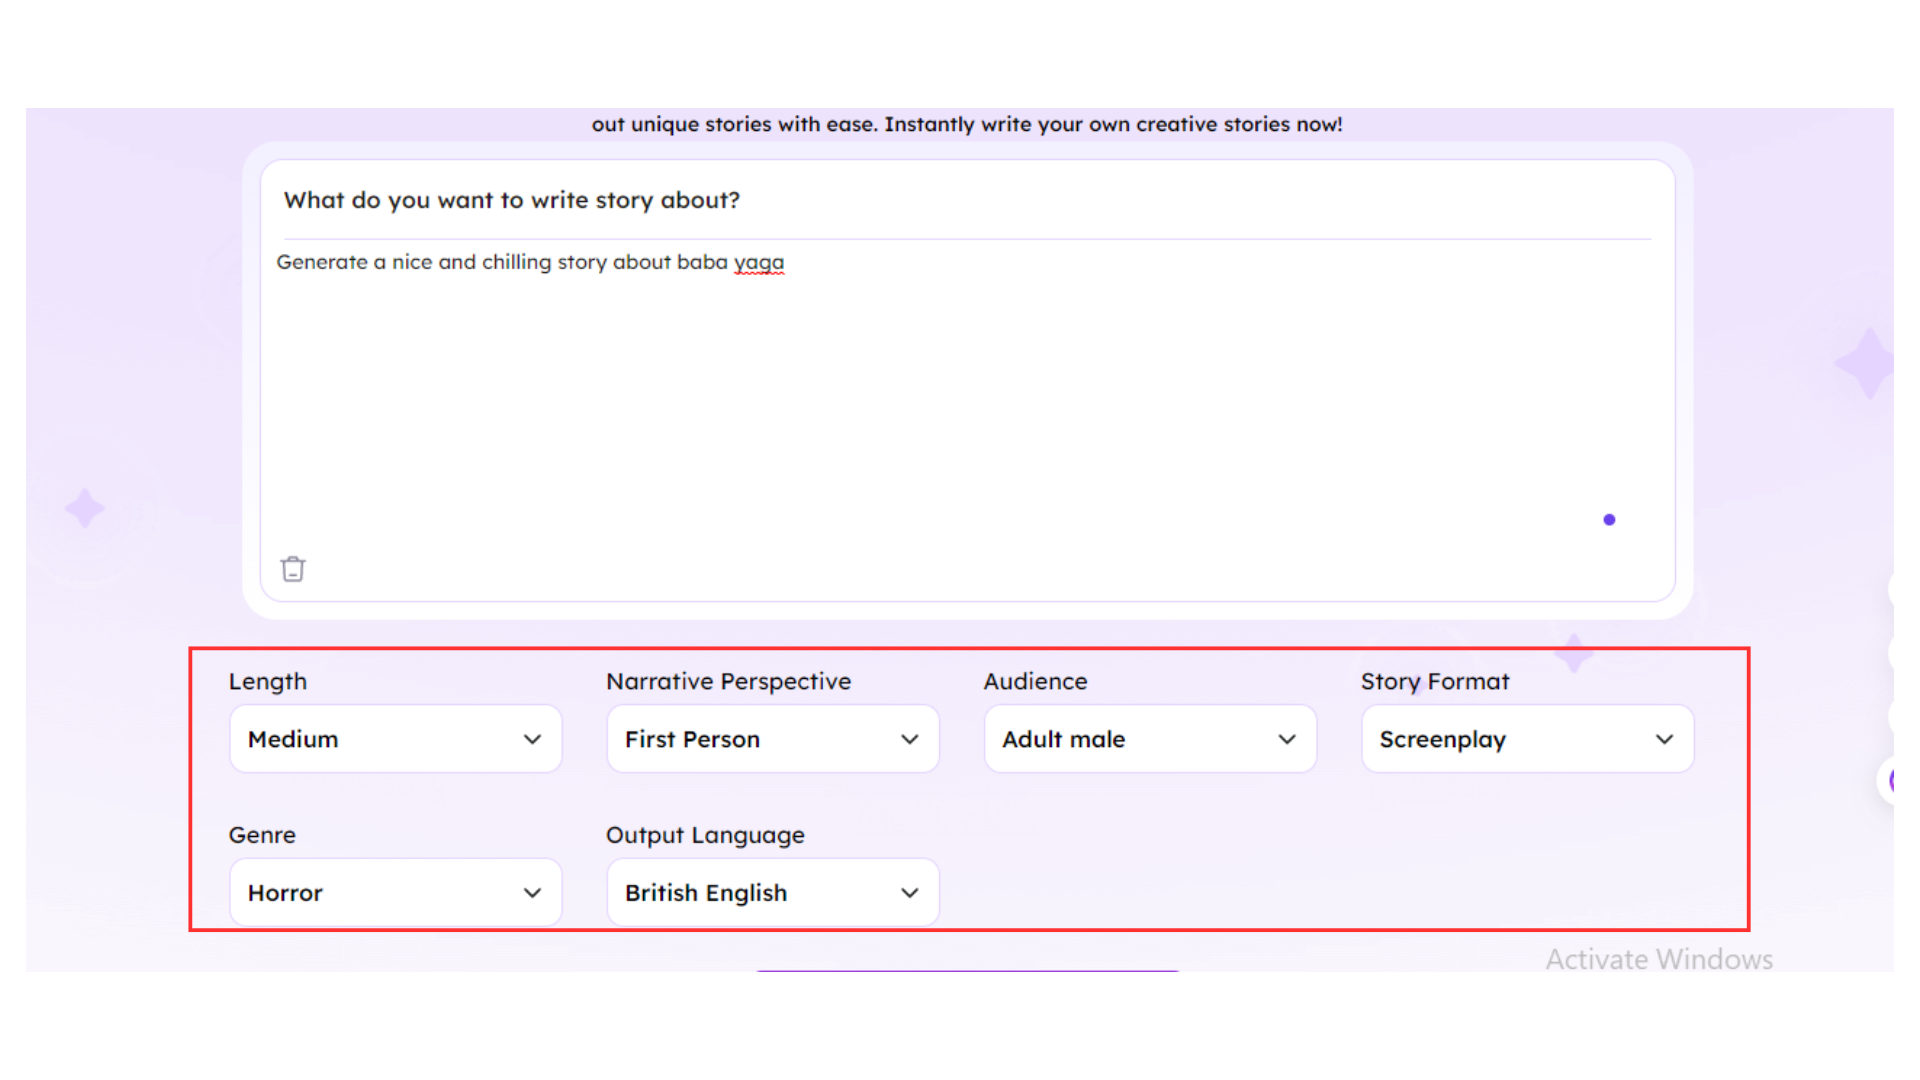Screen dimensions: 1920x1080
Task: Click the Activate Windows watermark text
Action: 1659,959
